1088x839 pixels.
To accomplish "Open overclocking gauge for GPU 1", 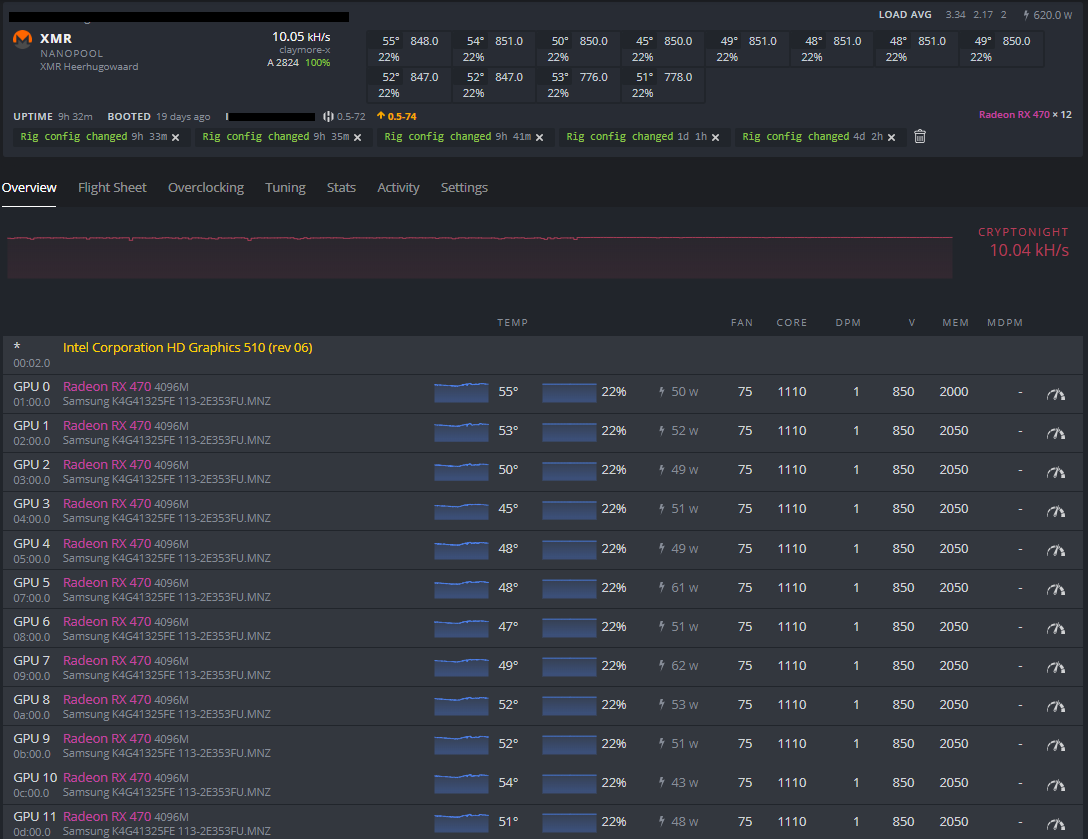I will pos(1055,434).
